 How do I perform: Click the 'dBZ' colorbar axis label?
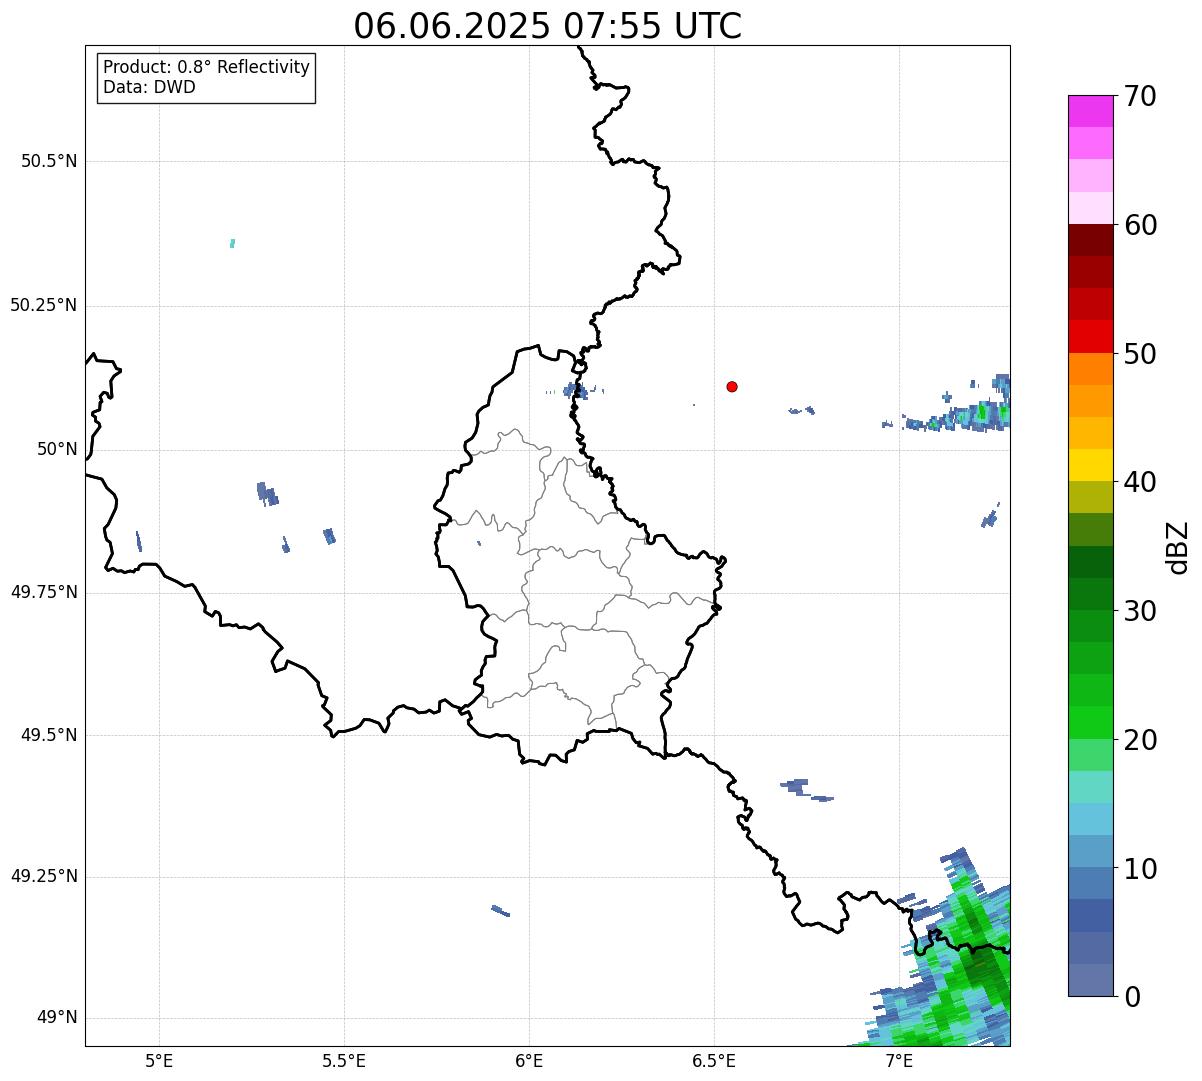pyautogui.click(x=1179, y=547)
